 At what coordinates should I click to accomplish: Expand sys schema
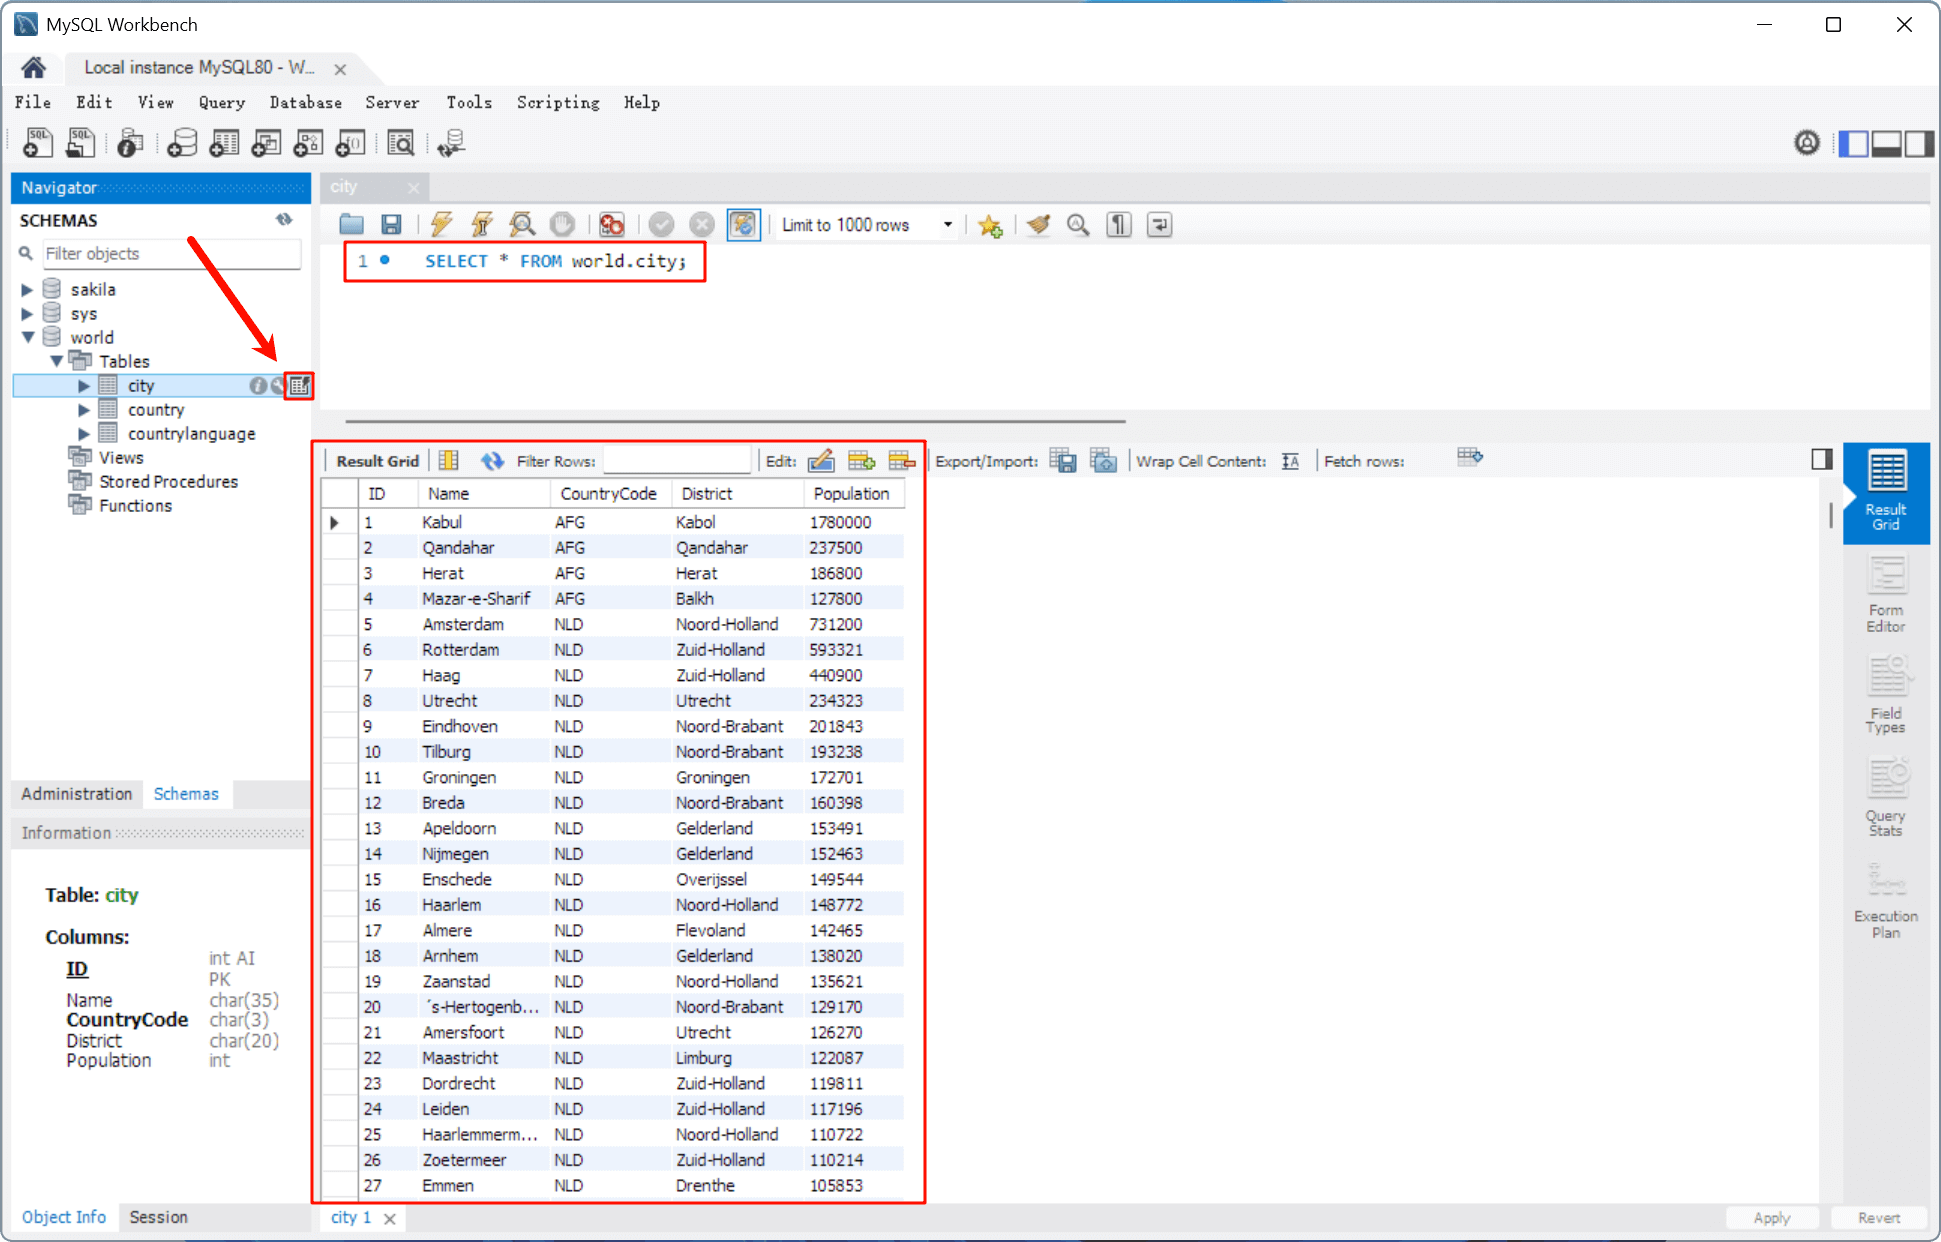pyautogui.click(x=27, y=314)
